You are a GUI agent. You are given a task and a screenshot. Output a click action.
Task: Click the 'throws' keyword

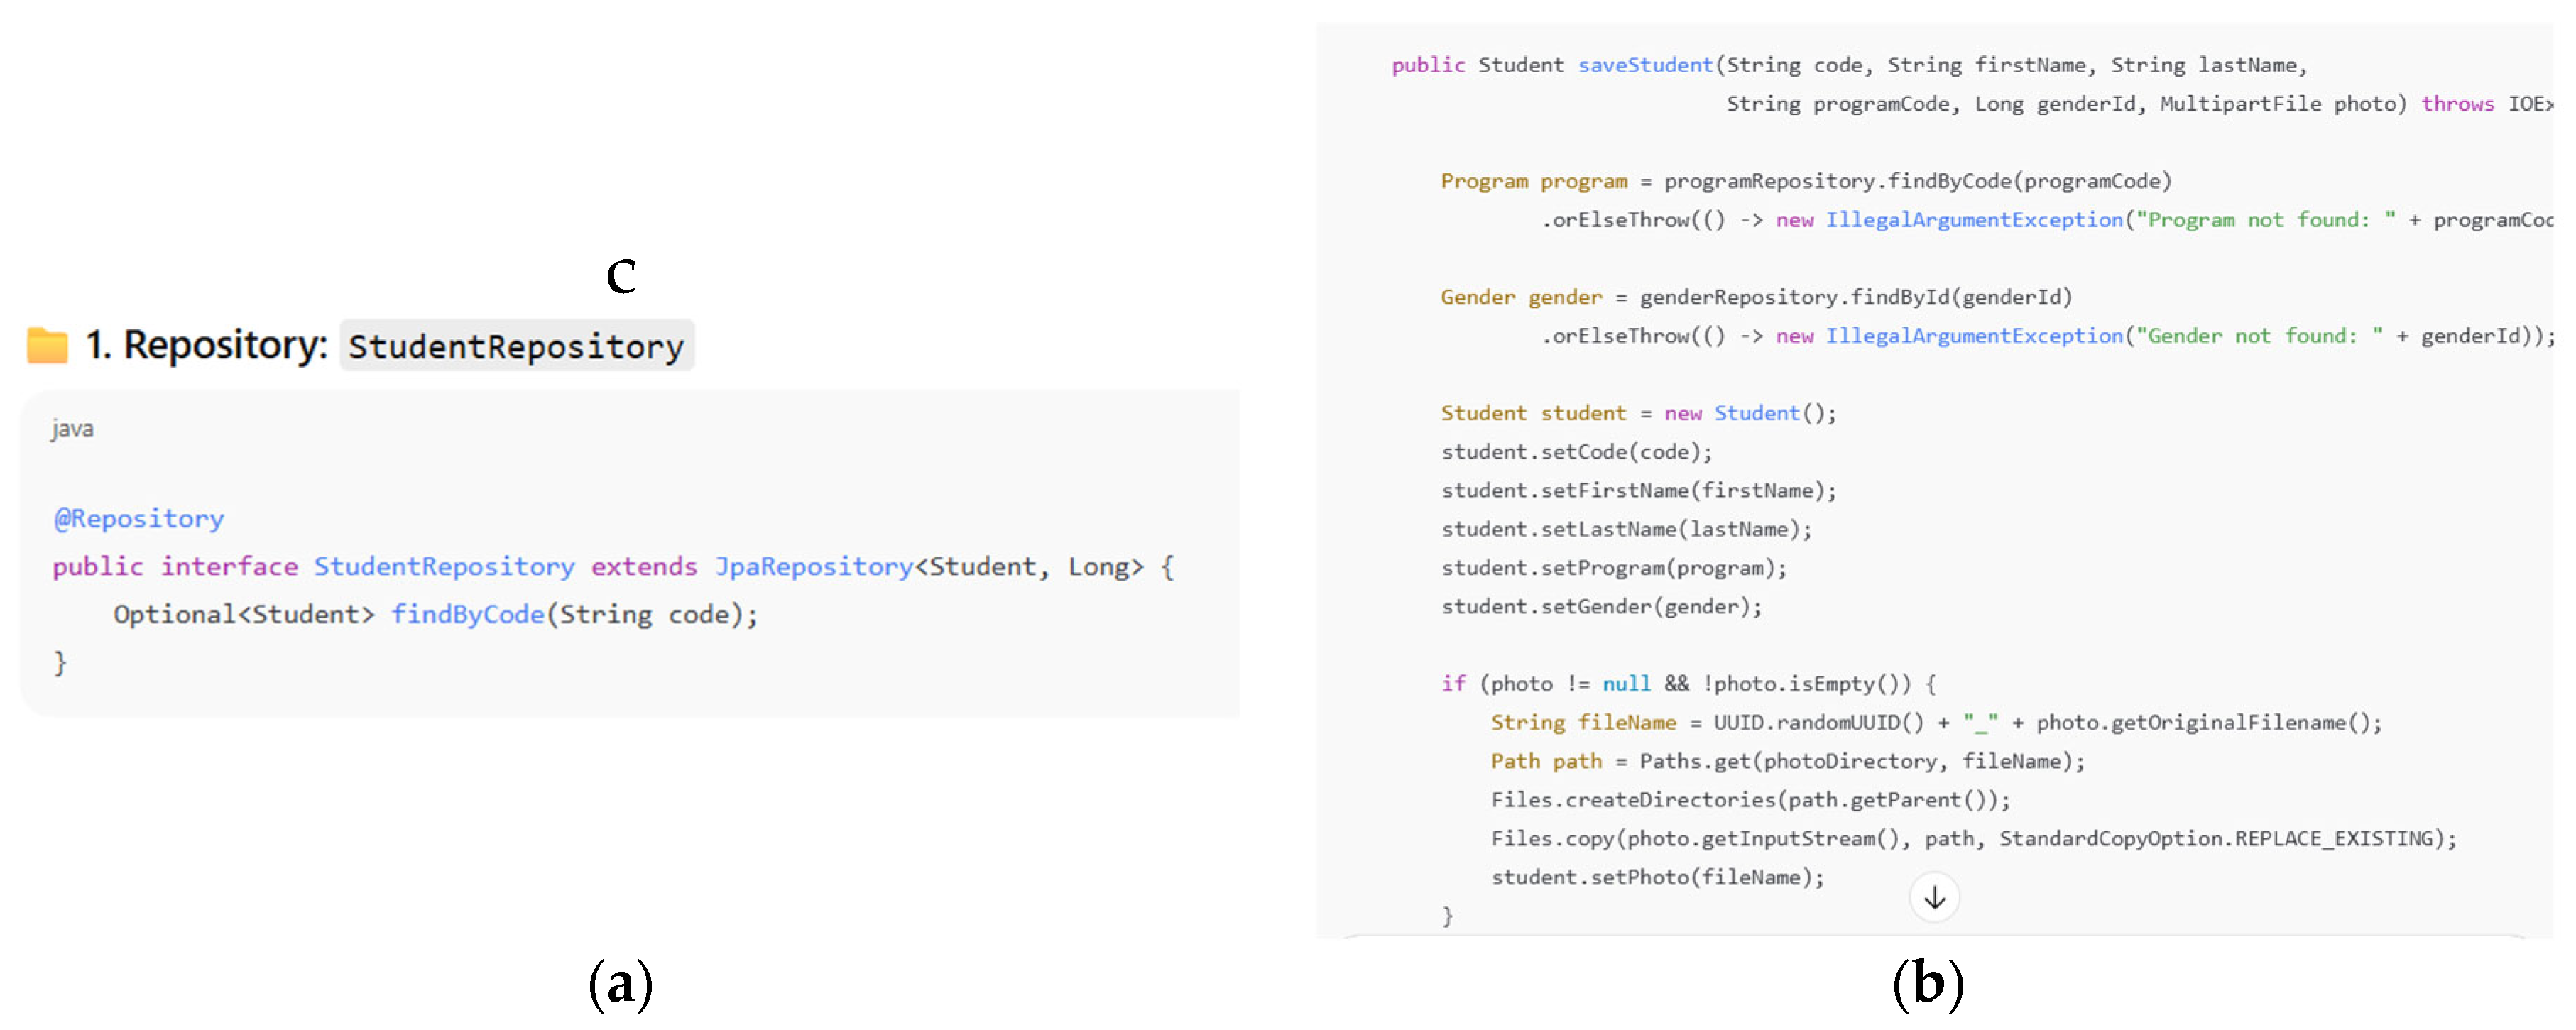(2456, 104)
